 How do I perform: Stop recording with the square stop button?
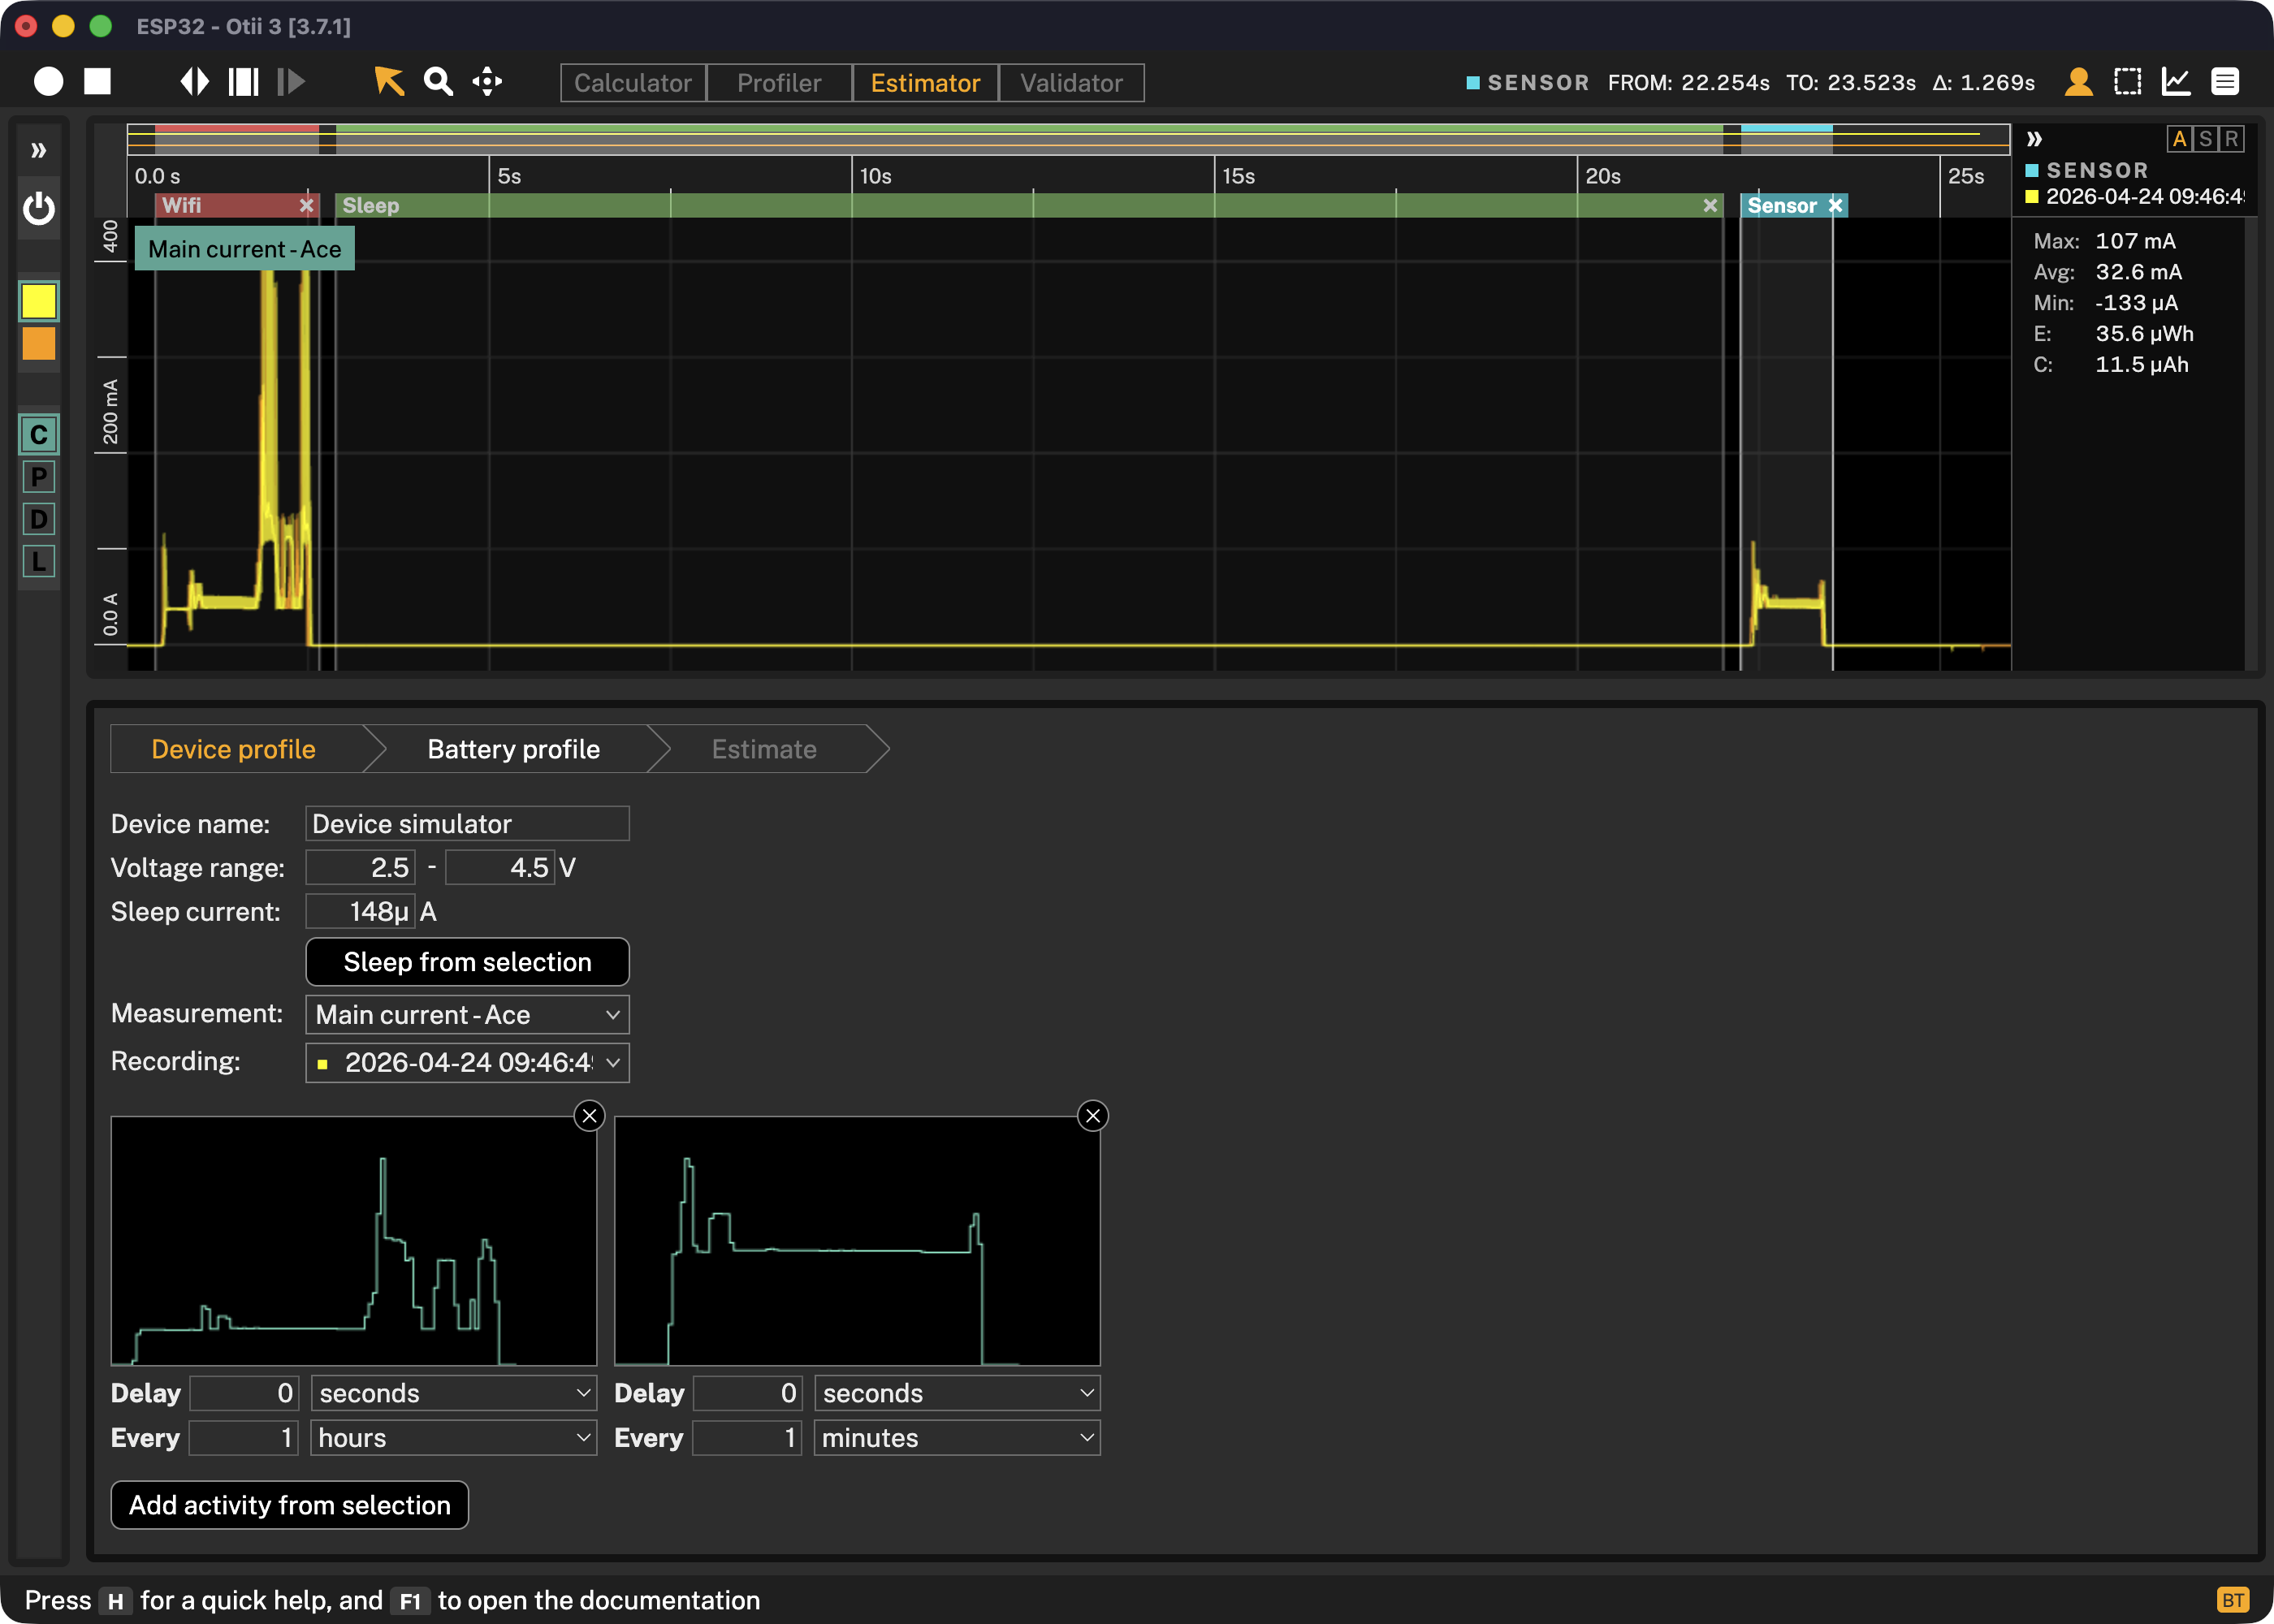[97, 82]
